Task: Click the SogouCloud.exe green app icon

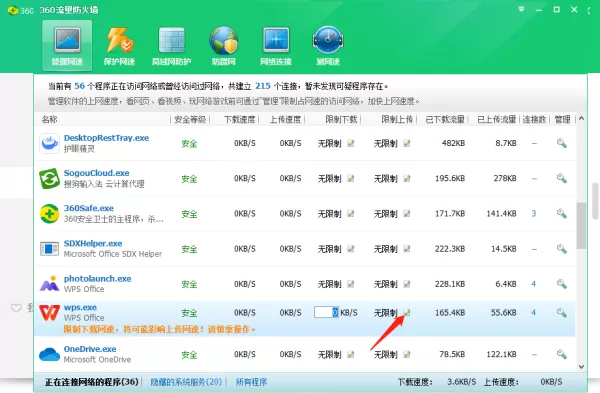Action: click(49, 179)
